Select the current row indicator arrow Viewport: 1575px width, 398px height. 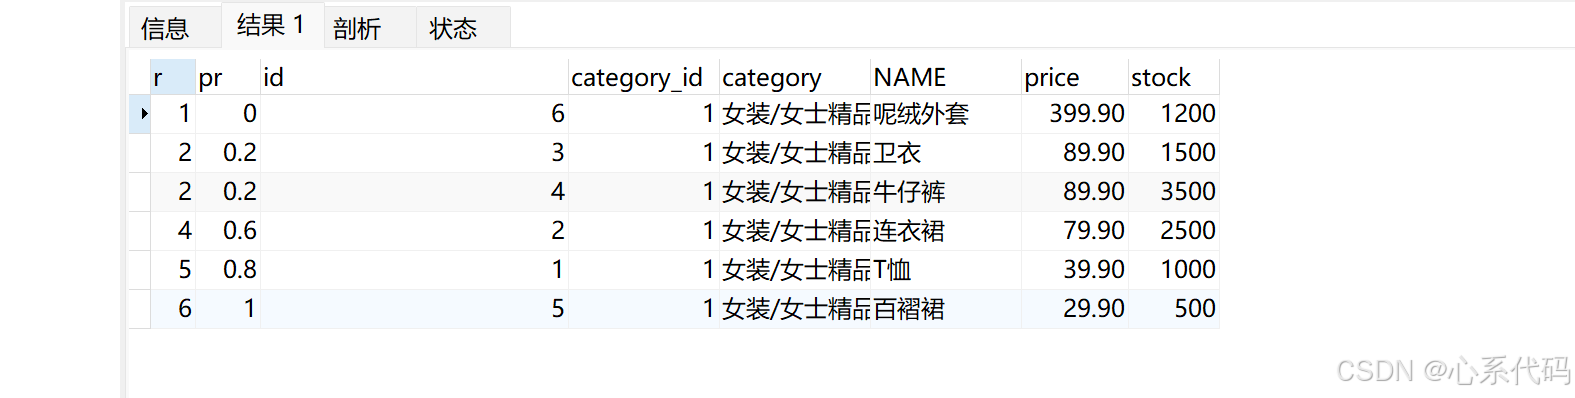[x=144, y=114]
